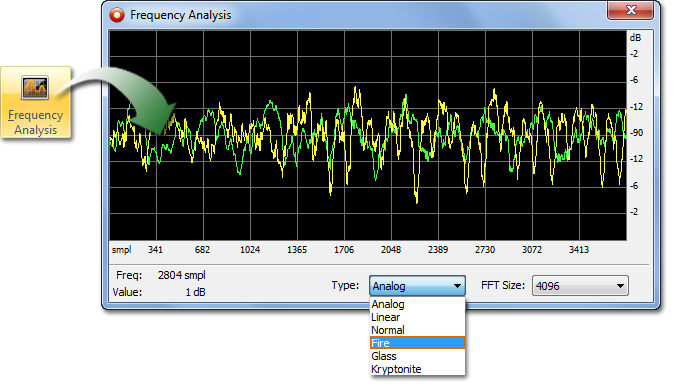Click the 2804 smpl frequency readout
Screen dimensions: 678x386
coord(182,275)
